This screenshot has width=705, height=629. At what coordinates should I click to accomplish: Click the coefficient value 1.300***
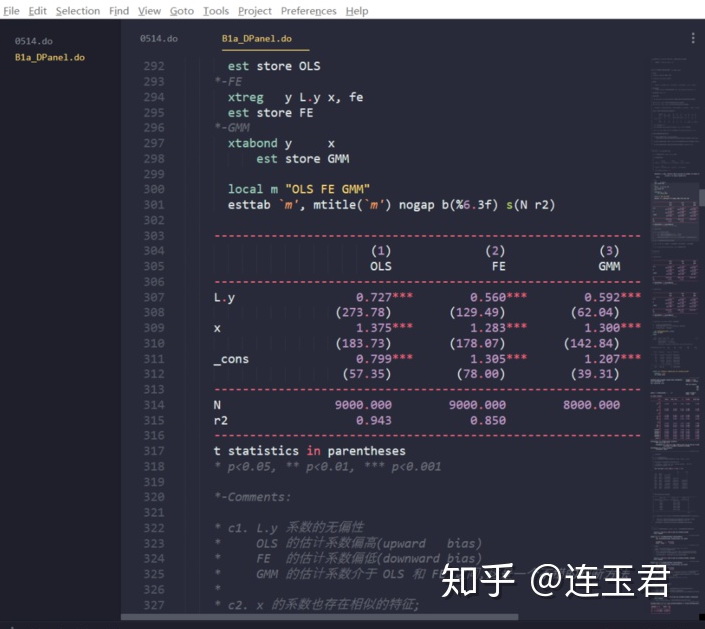click(612, 328)
